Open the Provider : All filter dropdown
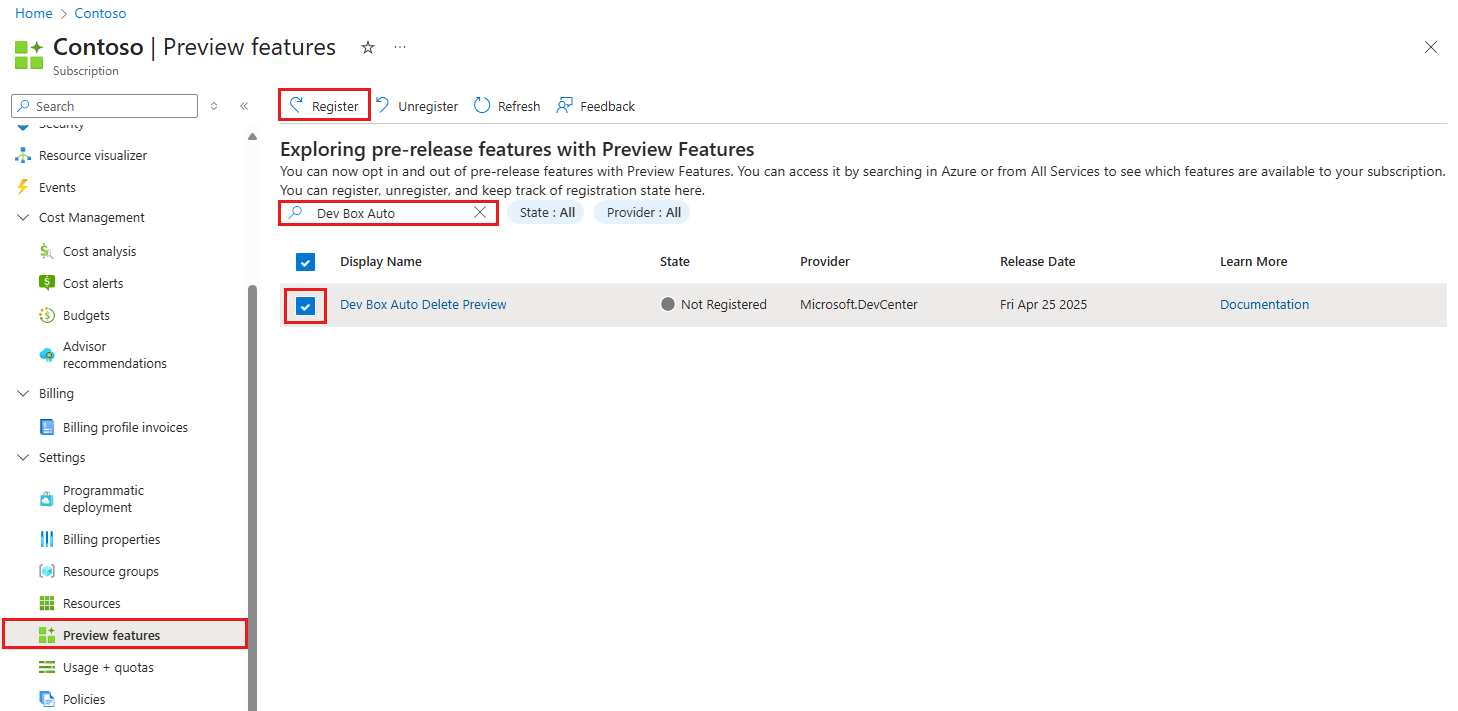This screenshot has height=711, width=1458. pos(641,212)
